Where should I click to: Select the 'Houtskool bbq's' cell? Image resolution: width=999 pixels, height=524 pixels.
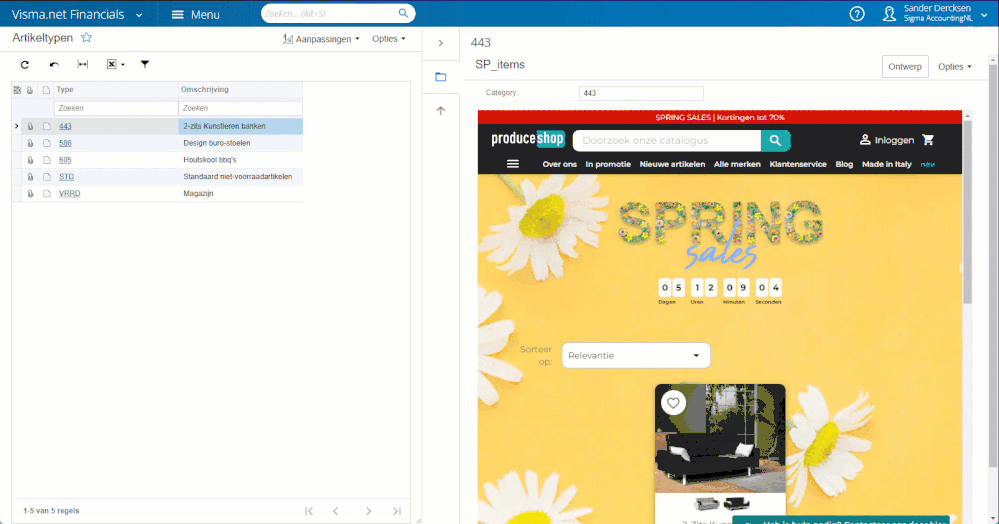click(x=241, y=160)
